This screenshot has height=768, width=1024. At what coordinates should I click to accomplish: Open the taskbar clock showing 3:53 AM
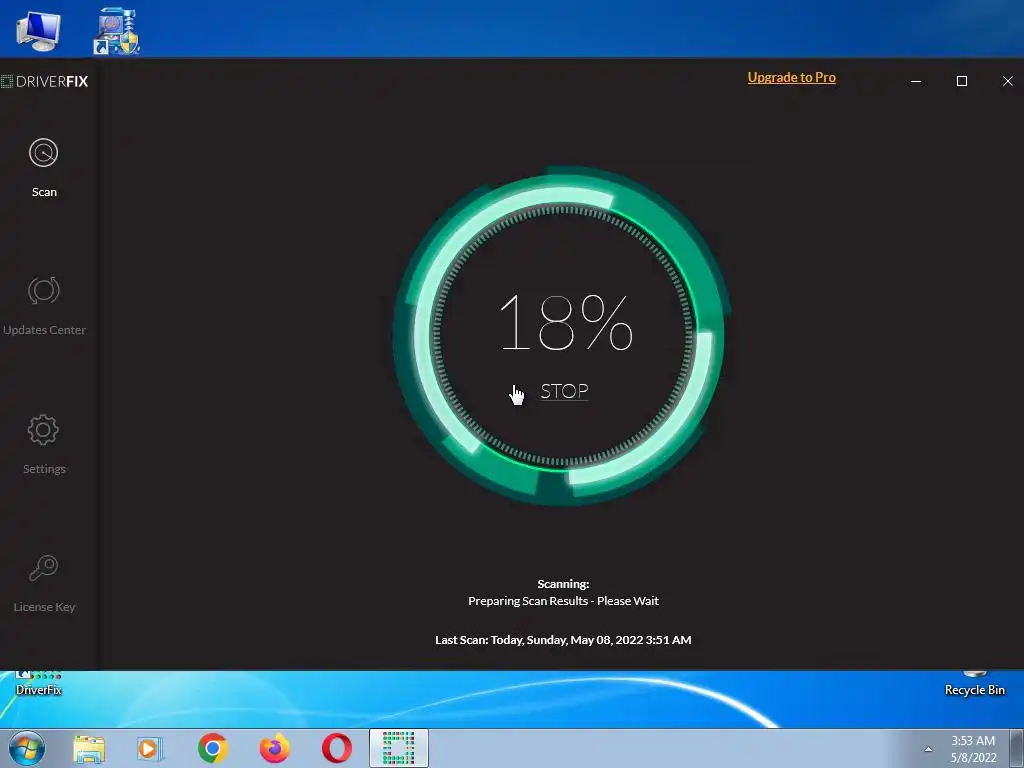click(x=973, y=749)
